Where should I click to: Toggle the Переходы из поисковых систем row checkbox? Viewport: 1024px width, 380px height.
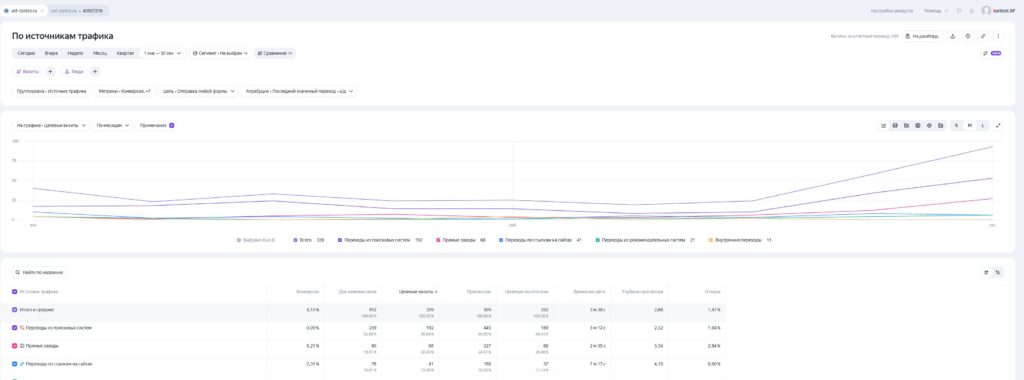[x=15, y=328]
